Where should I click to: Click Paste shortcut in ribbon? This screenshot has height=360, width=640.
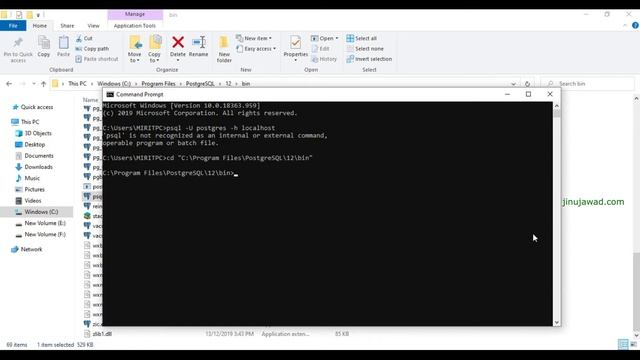(x=97, y=59)
